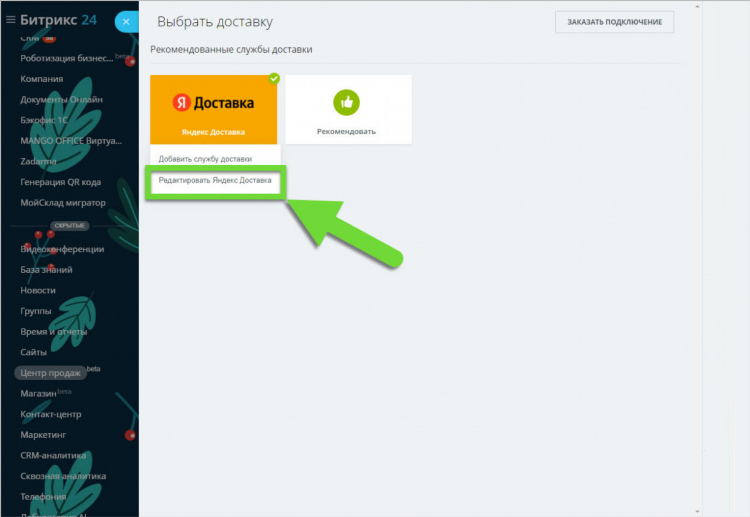Screen dimensions: 750x517
Task: Open CRM-аналитика in the sidebar
Action: coord(53,455)
